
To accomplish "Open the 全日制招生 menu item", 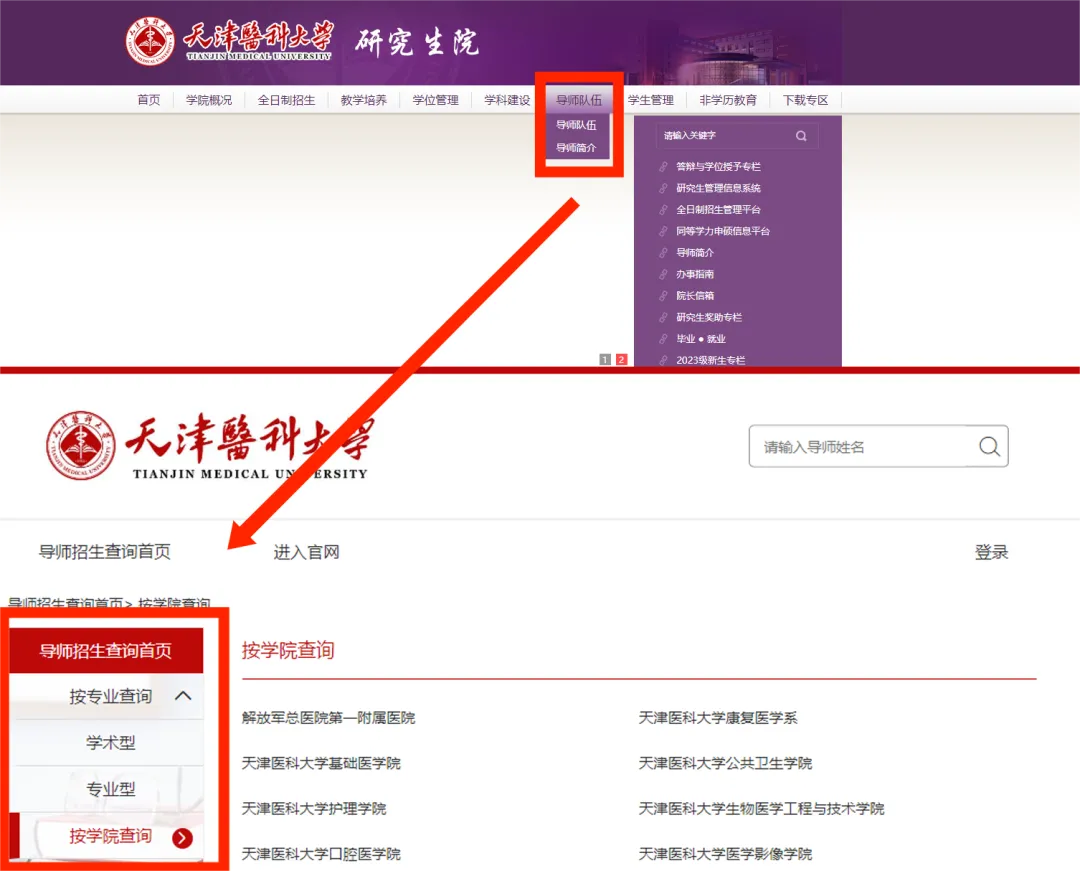I will point(287,101).
